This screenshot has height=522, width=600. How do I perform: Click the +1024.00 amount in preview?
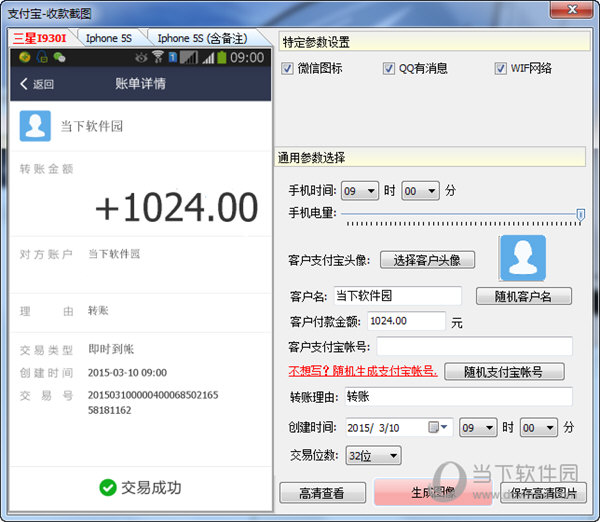pyautogui.click(x=176, y=207)
